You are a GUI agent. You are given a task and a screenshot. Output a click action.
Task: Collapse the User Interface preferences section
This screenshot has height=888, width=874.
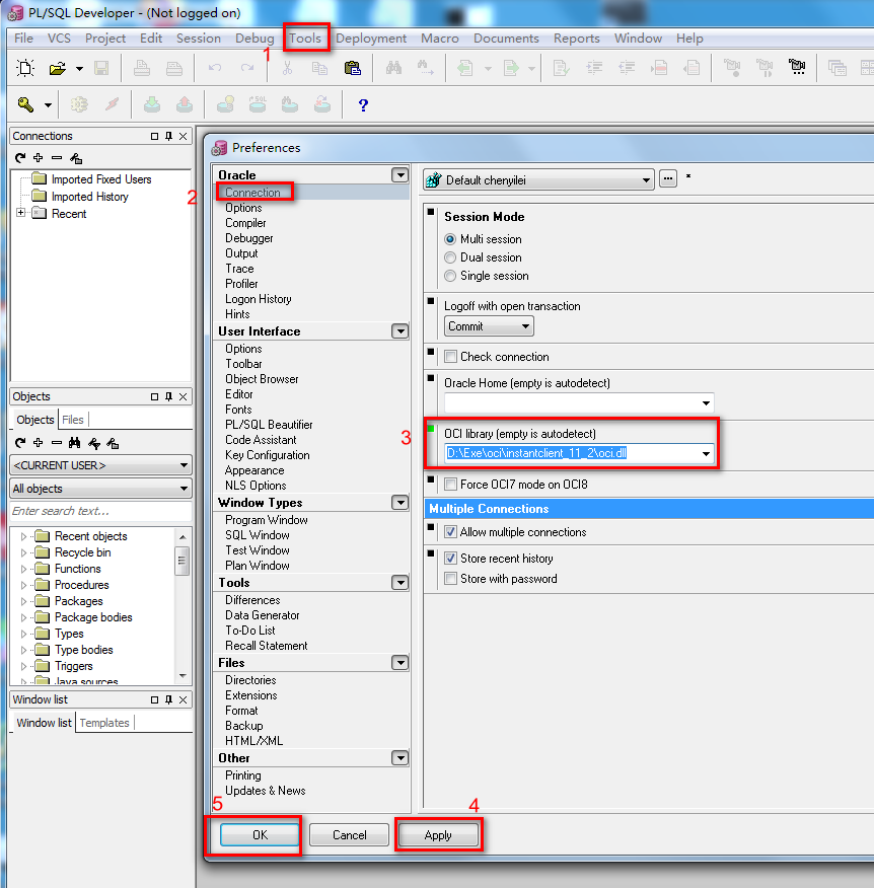point(400,331)
